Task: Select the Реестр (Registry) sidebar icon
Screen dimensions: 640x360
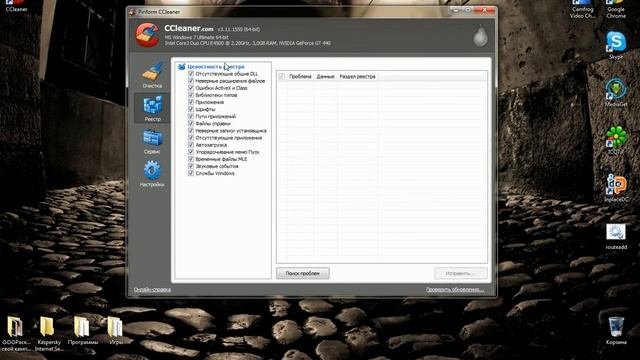Action: [152, 108]
